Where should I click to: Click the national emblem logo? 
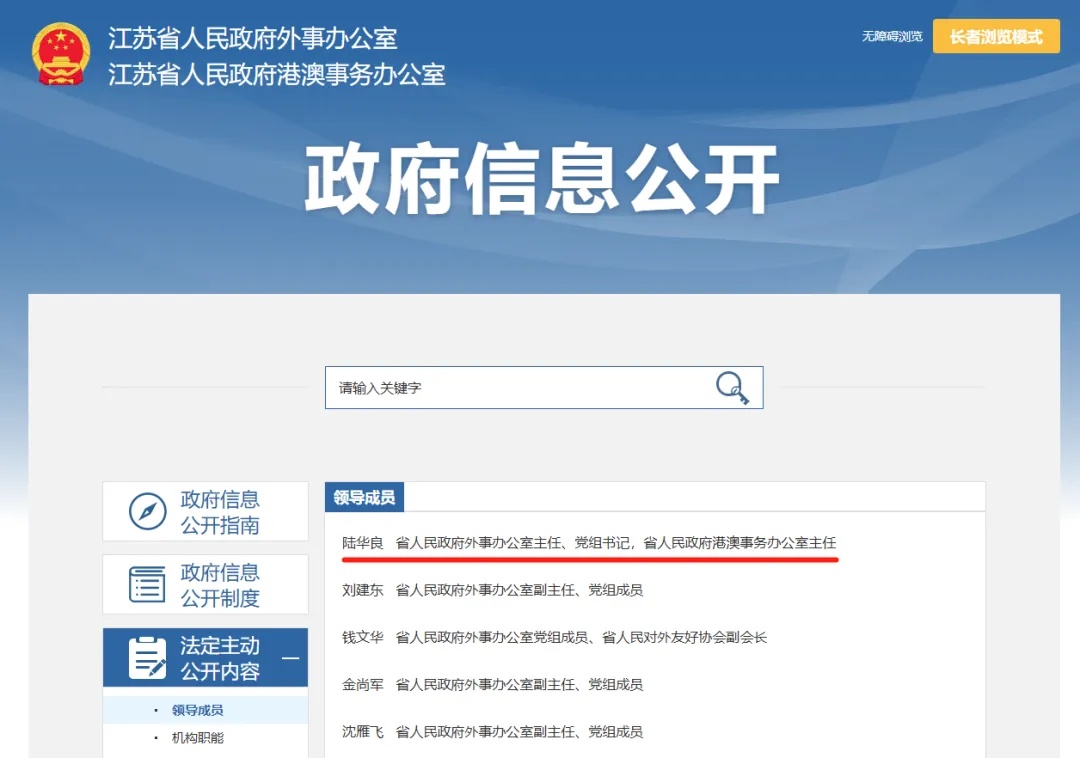(61, 55)
